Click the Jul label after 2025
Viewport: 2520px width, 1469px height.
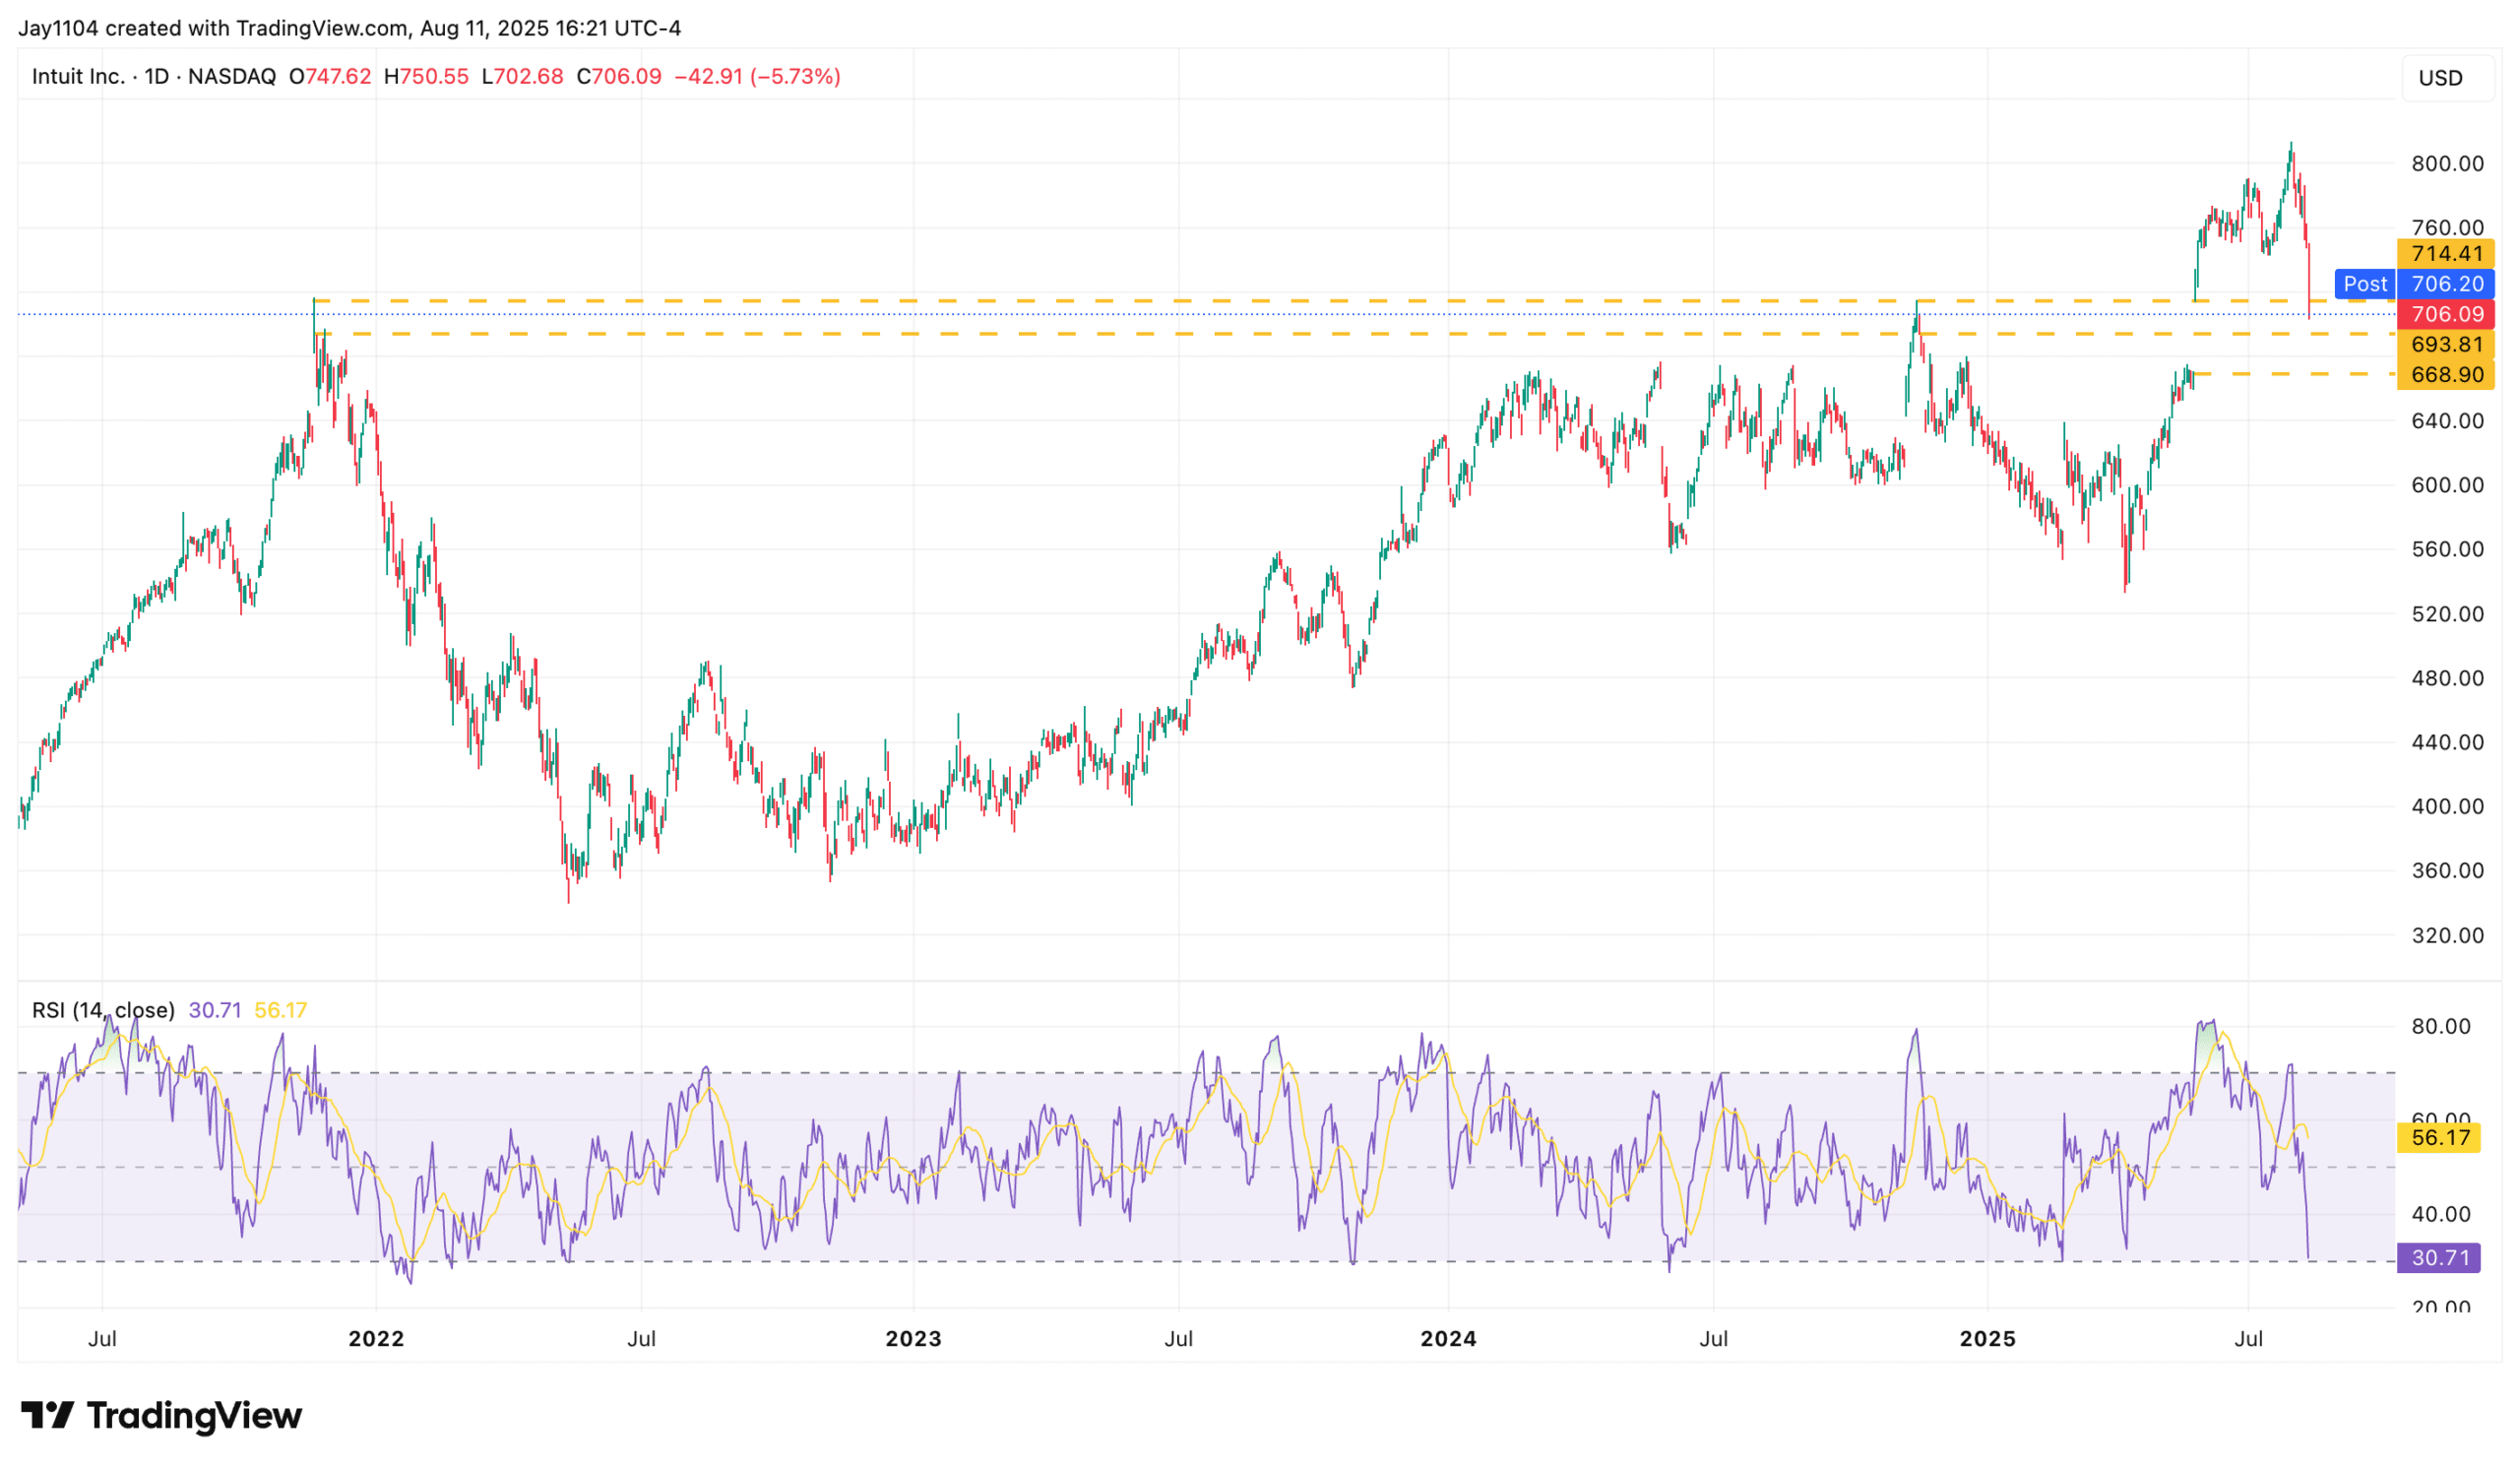click(2248, 1339)
